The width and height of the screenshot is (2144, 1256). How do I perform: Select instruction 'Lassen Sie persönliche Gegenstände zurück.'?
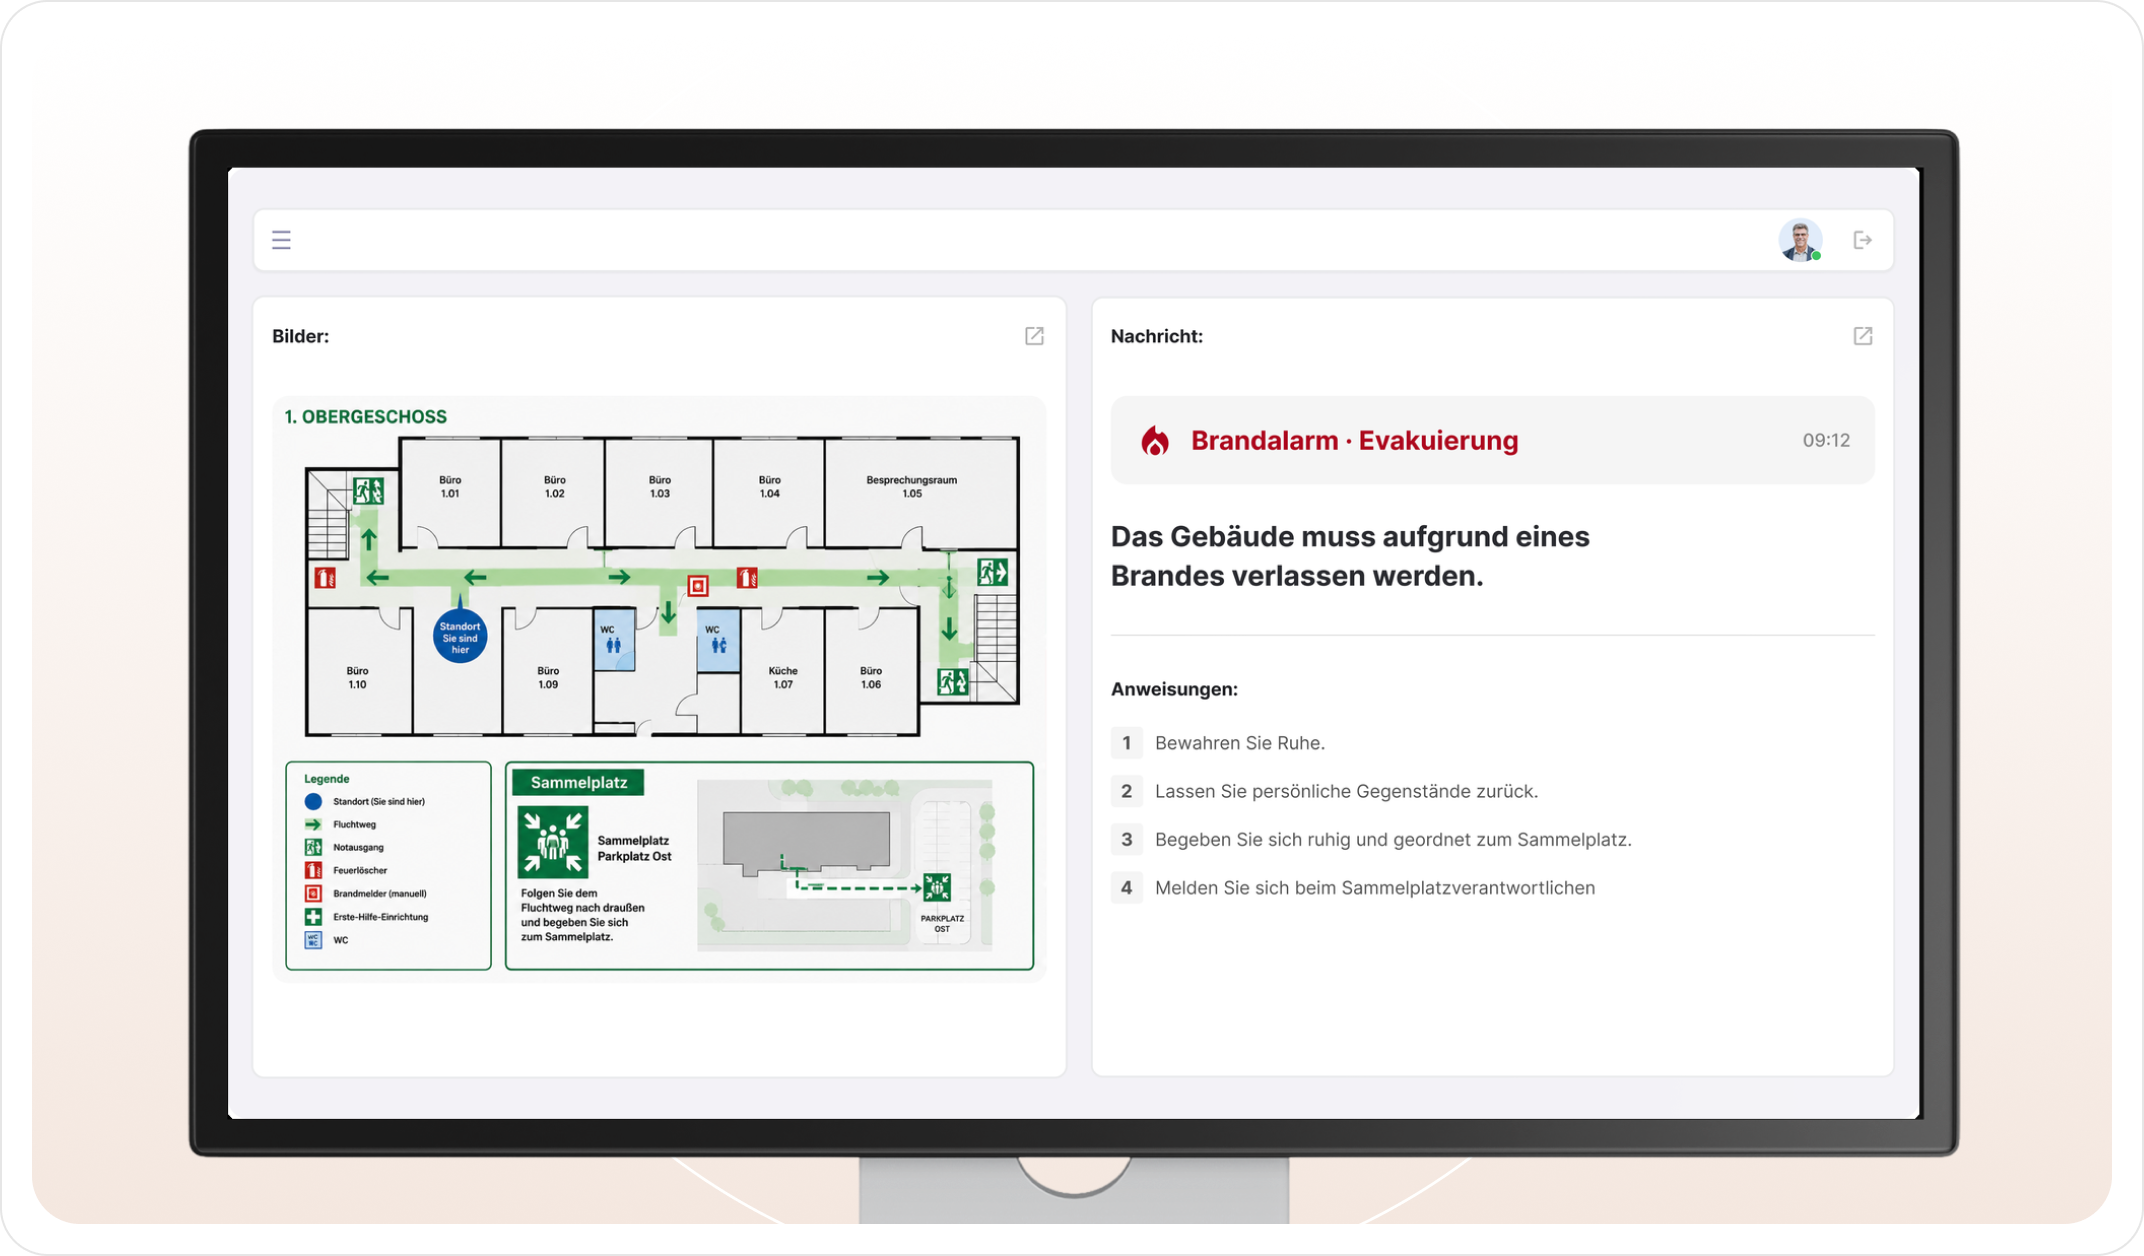[x=1346, y=791]
